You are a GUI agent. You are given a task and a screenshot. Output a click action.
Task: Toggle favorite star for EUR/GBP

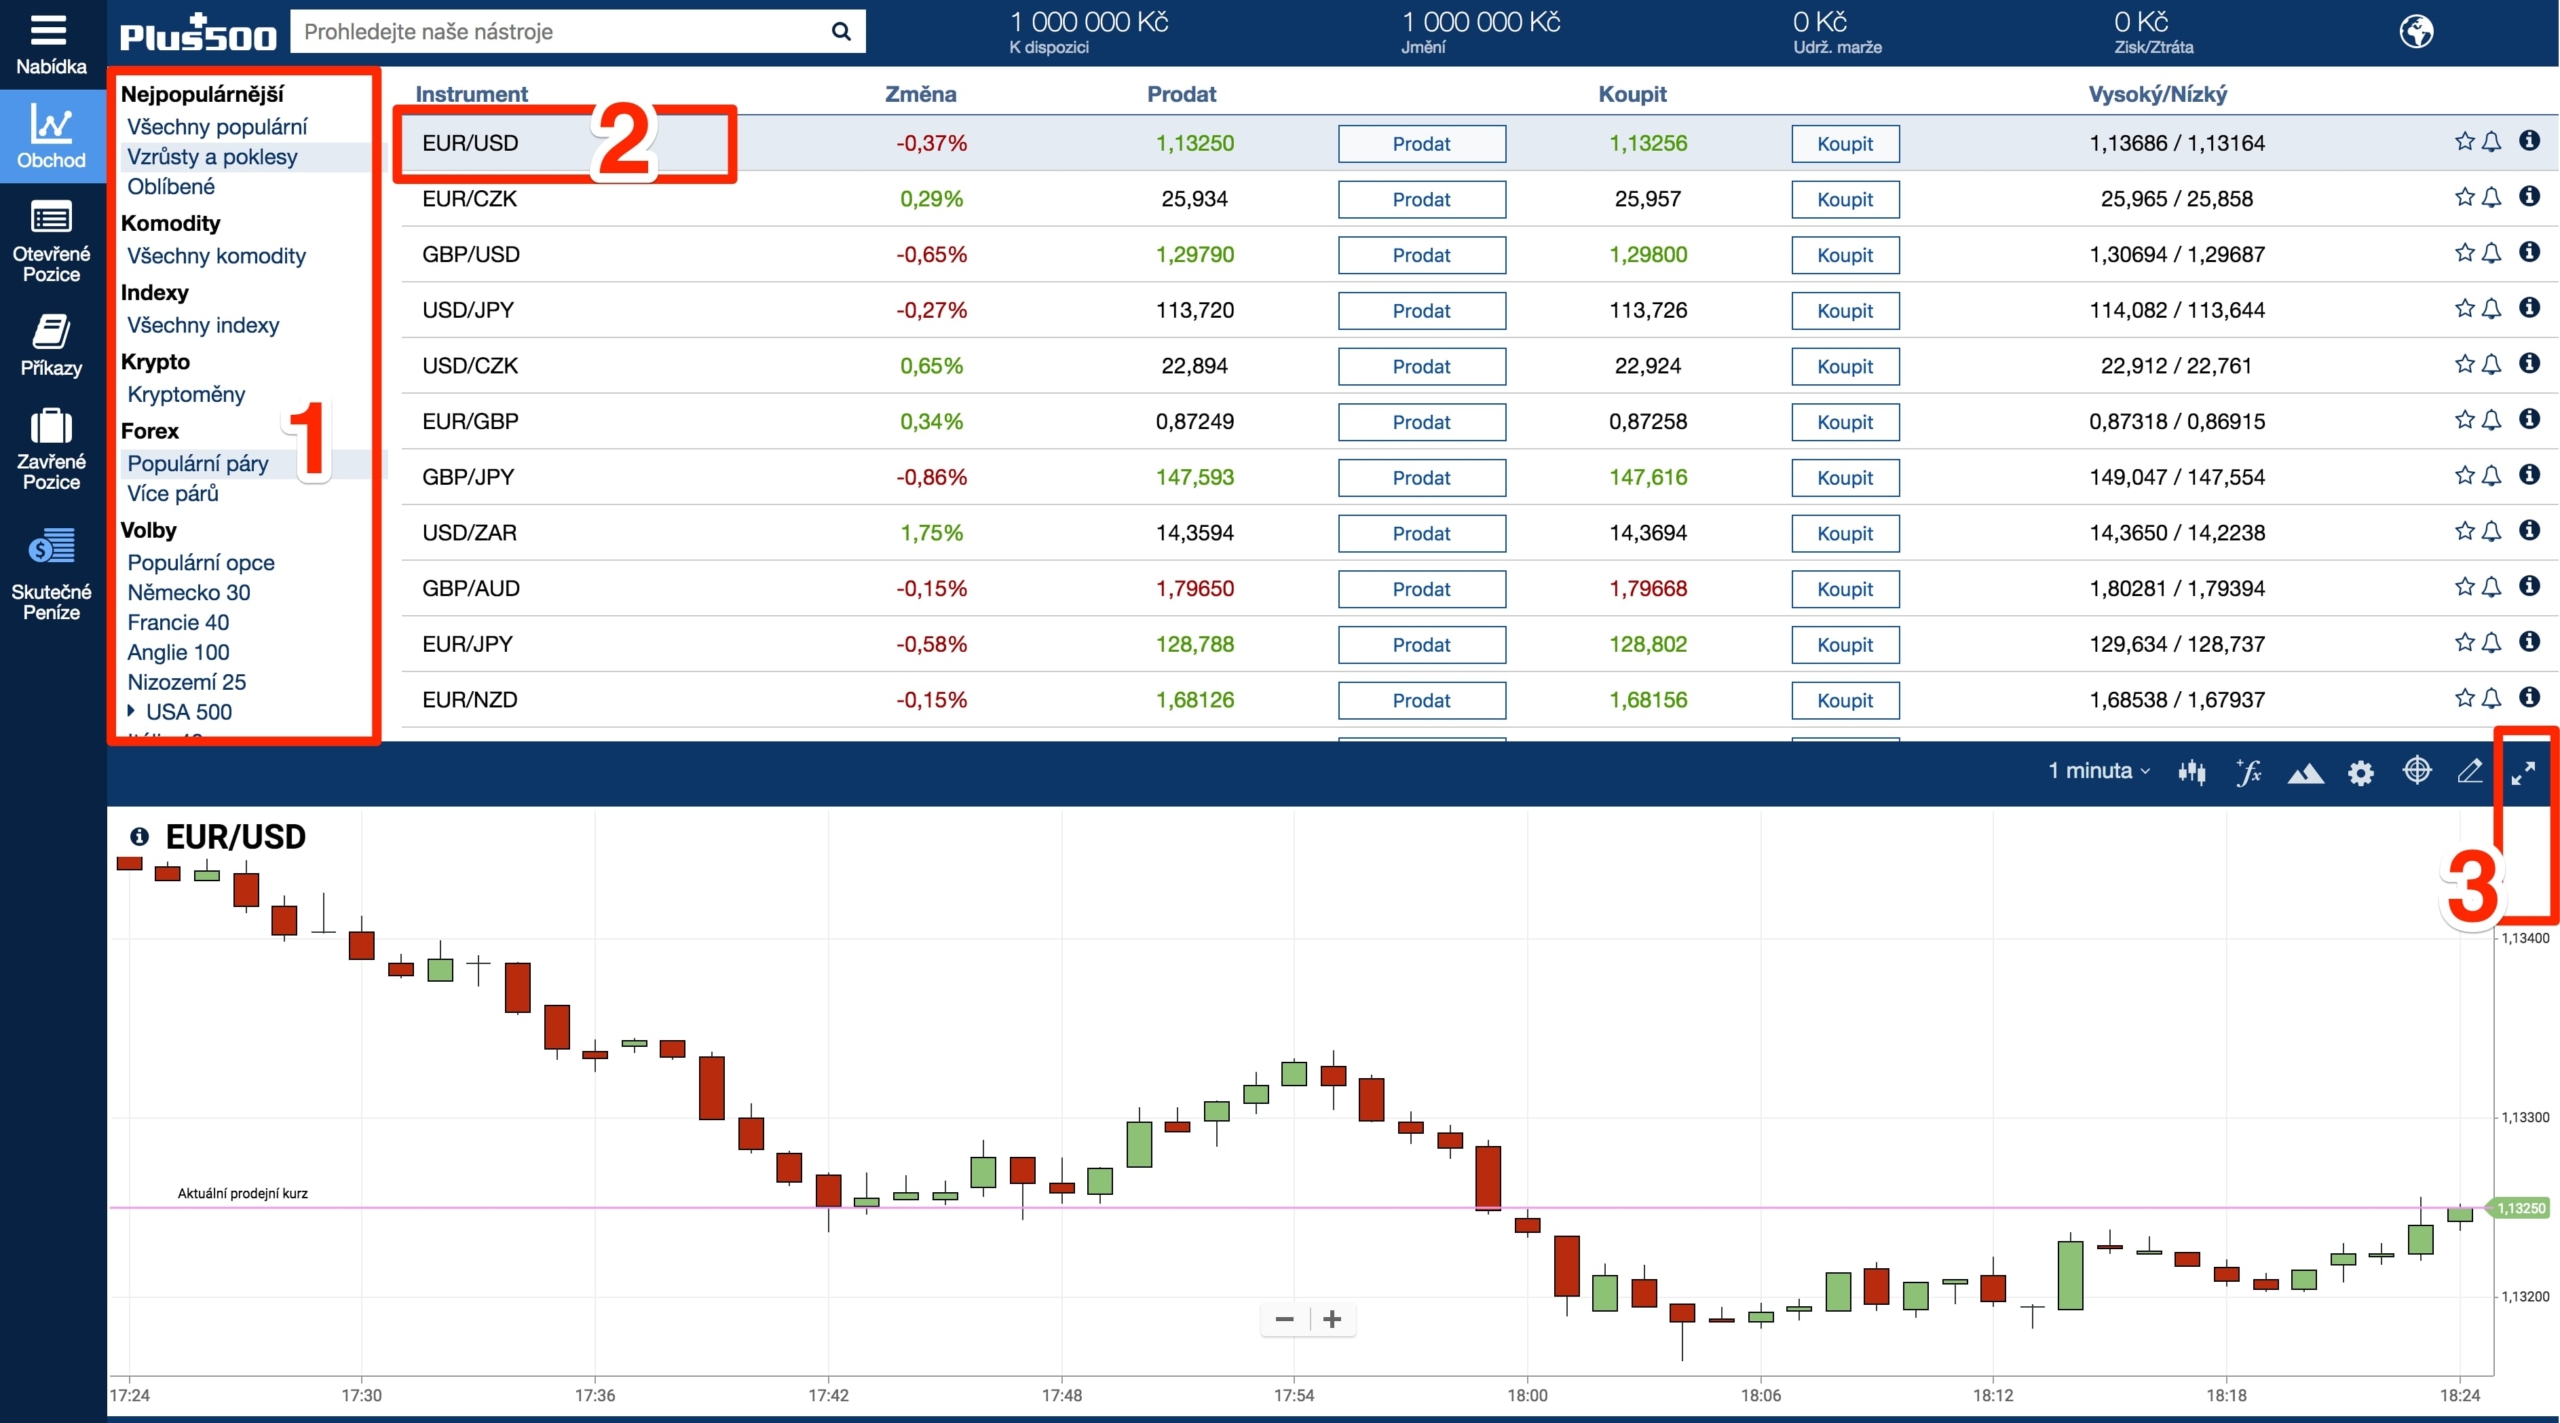tap(2464, 420)
